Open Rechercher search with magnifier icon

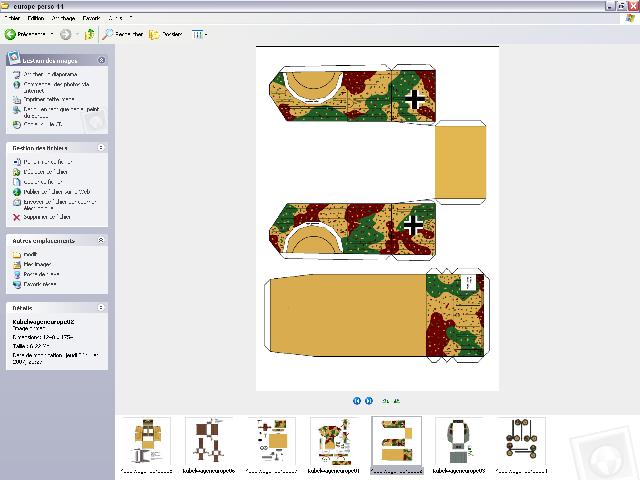122,34
